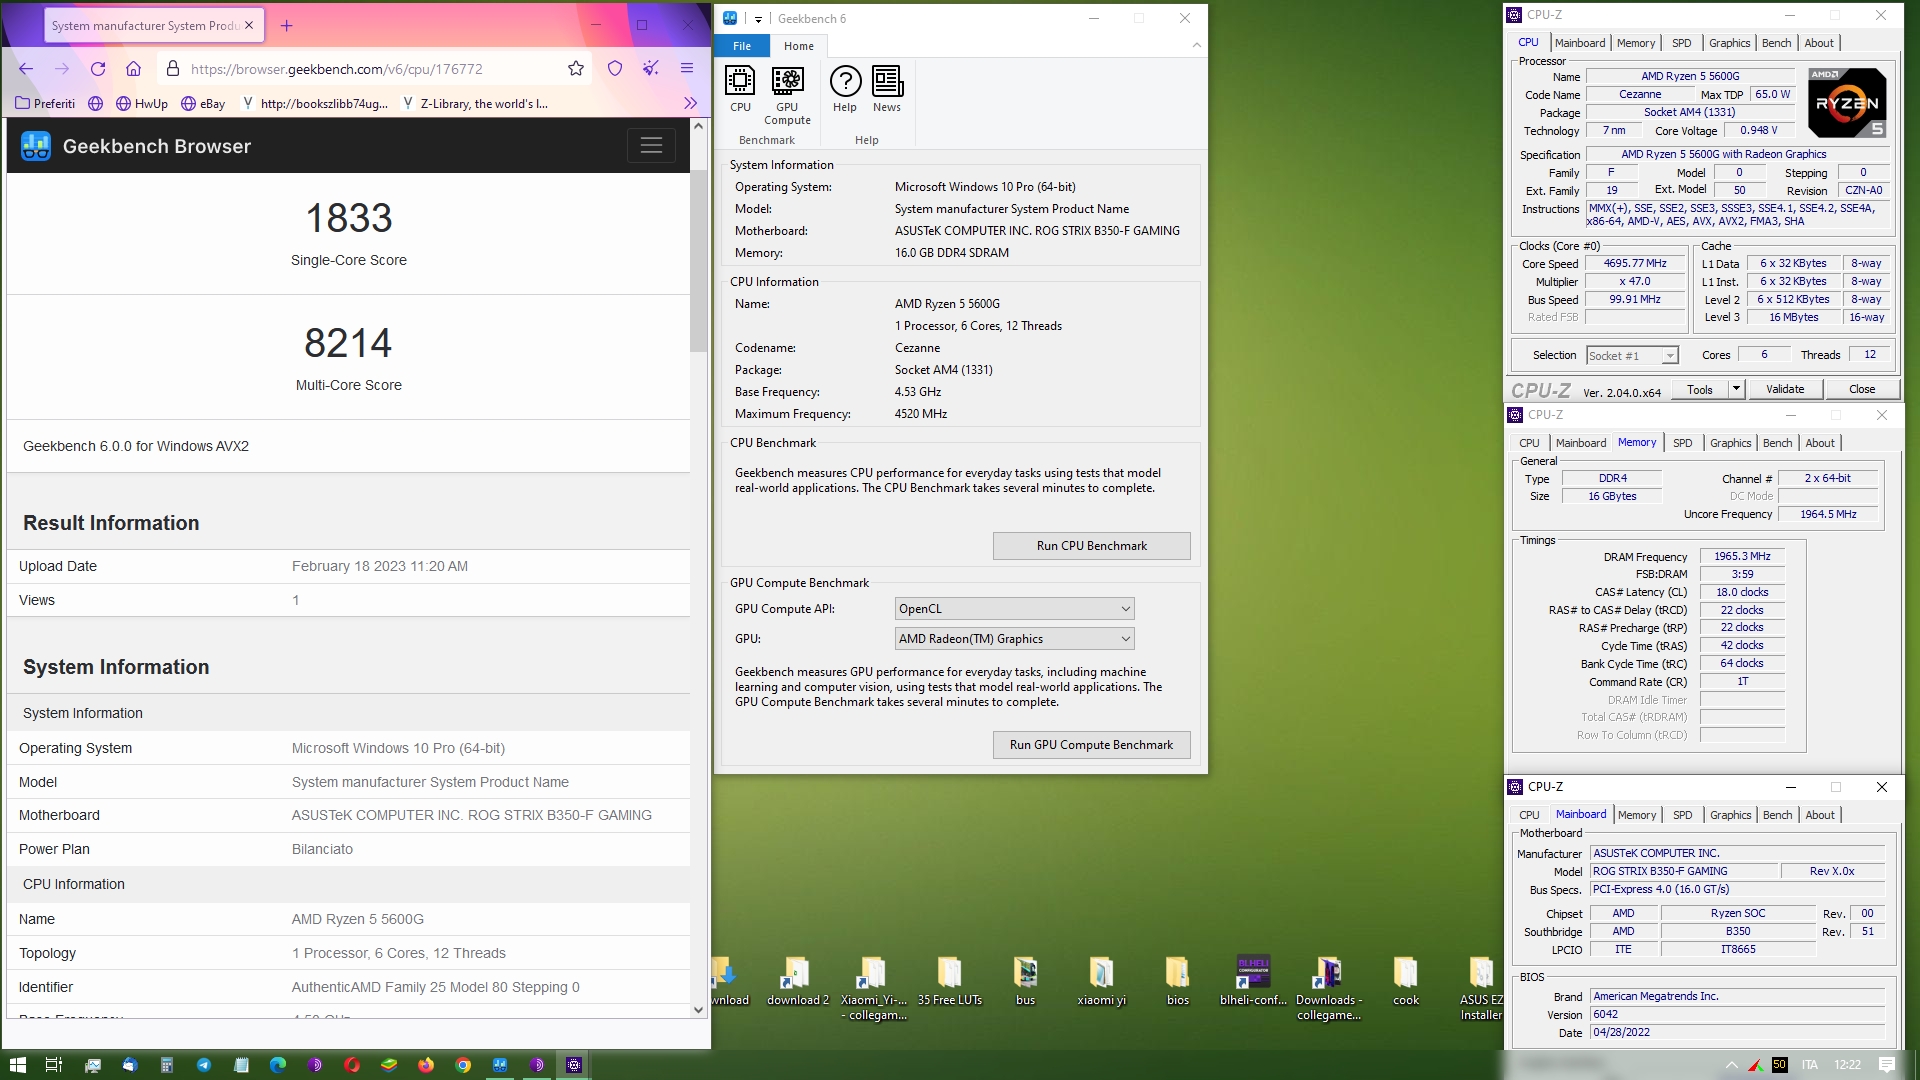The width and height of the screenshot is (1920, 1080).
Task: Open a new browser tab with plus icon
Action: [287, 26]
